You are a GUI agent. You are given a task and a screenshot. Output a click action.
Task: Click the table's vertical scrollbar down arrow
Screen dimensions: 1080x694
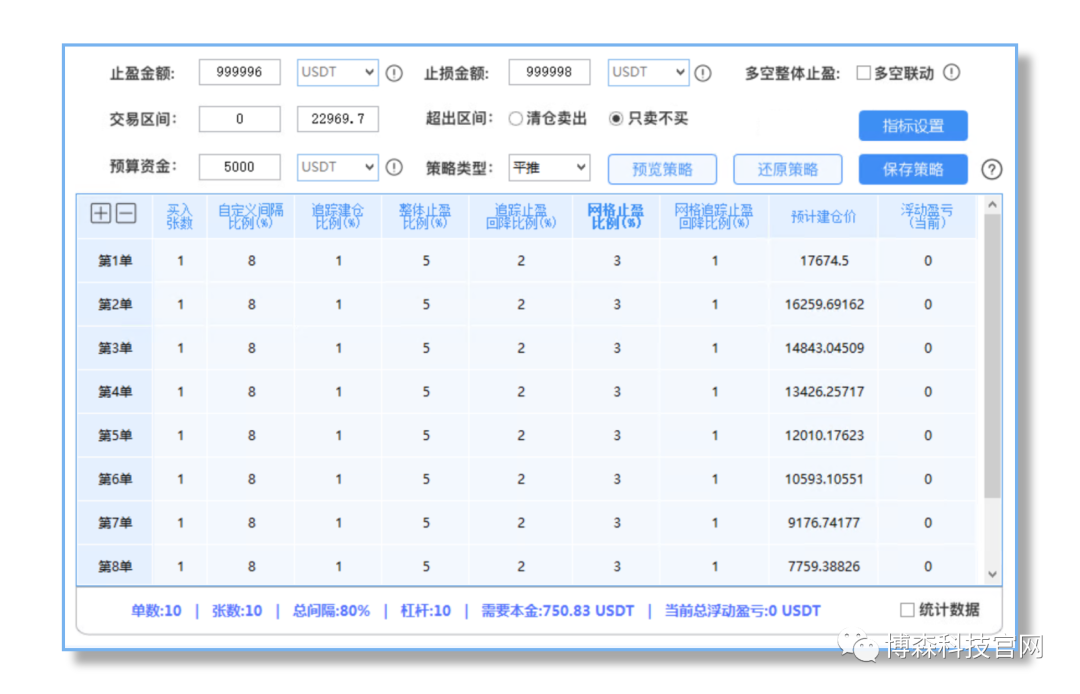tap(992, 575)
